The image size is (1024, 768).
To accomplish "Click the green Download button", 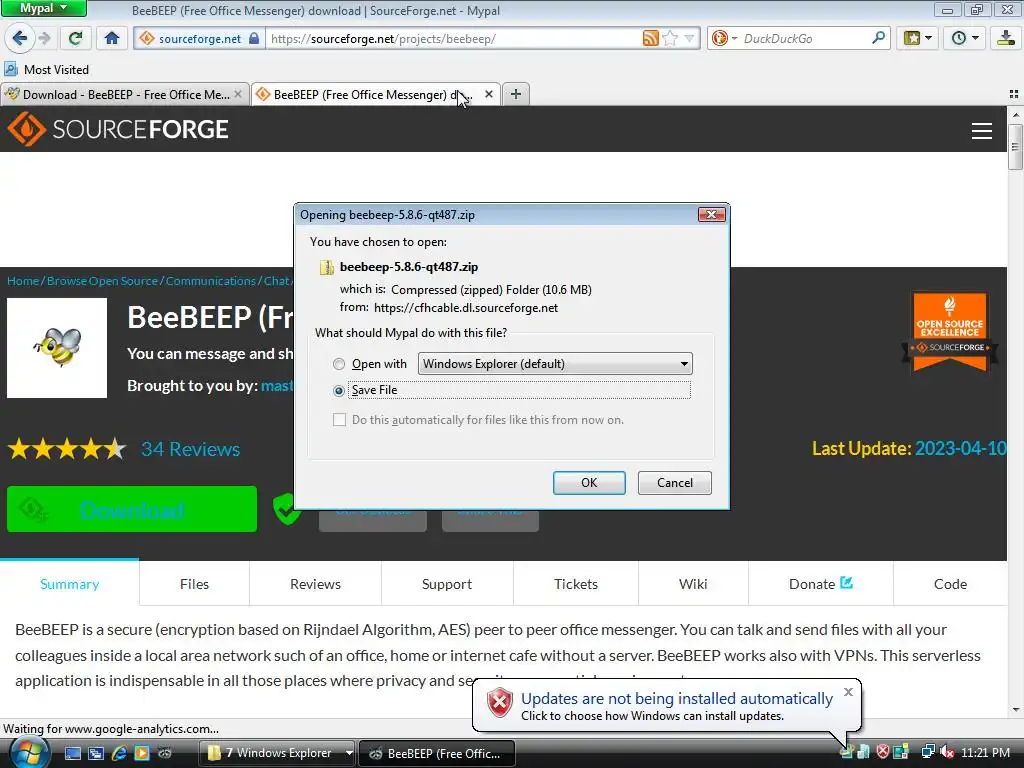I will 132,509.
